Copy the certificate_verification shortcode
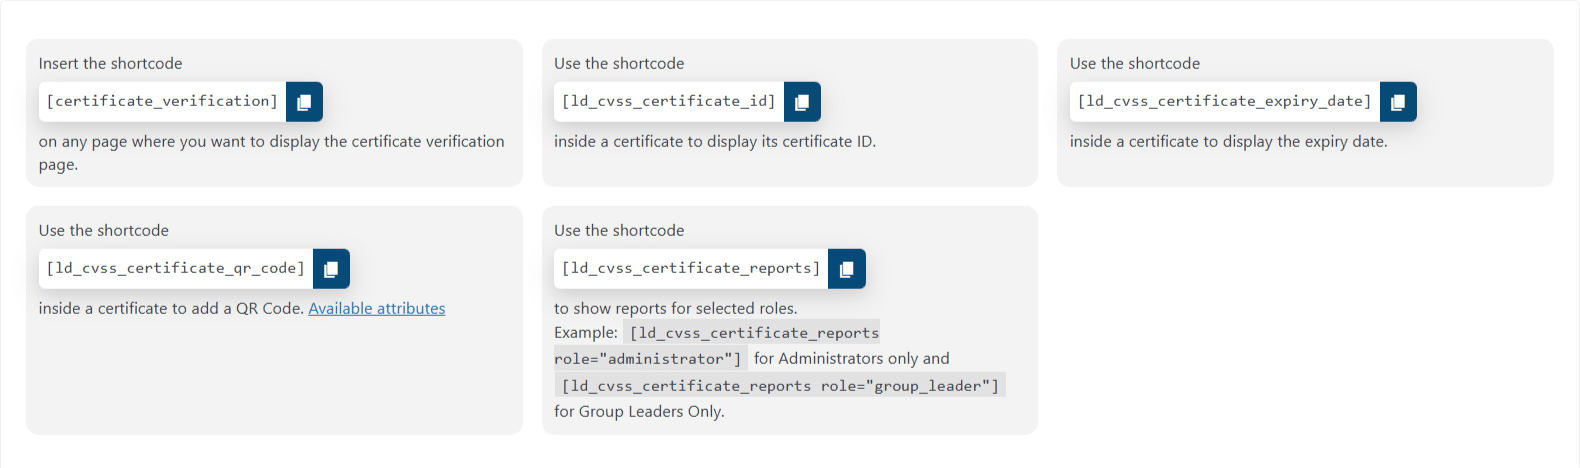The height and width of the screenshot is (468, 1580). (x=304, y=102)
